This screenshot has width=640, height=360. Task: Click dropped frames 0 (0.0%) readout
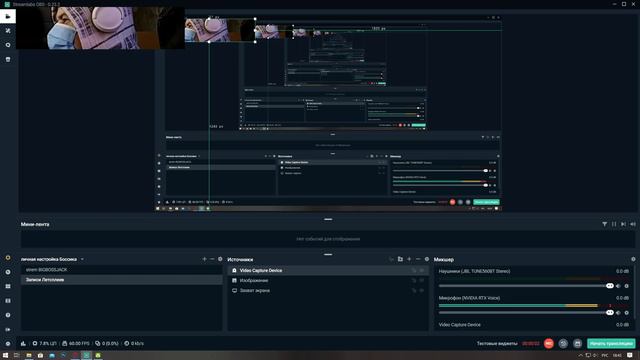click(107, 343)
